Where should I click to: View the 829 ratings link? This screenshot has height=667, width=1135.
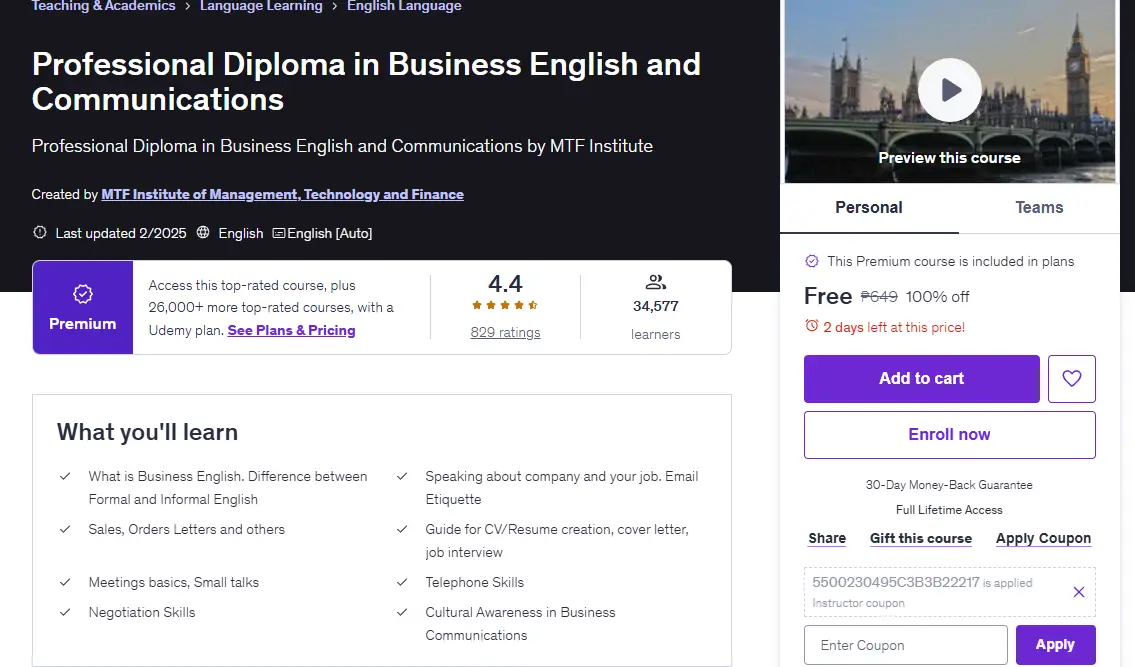(505, 332)
